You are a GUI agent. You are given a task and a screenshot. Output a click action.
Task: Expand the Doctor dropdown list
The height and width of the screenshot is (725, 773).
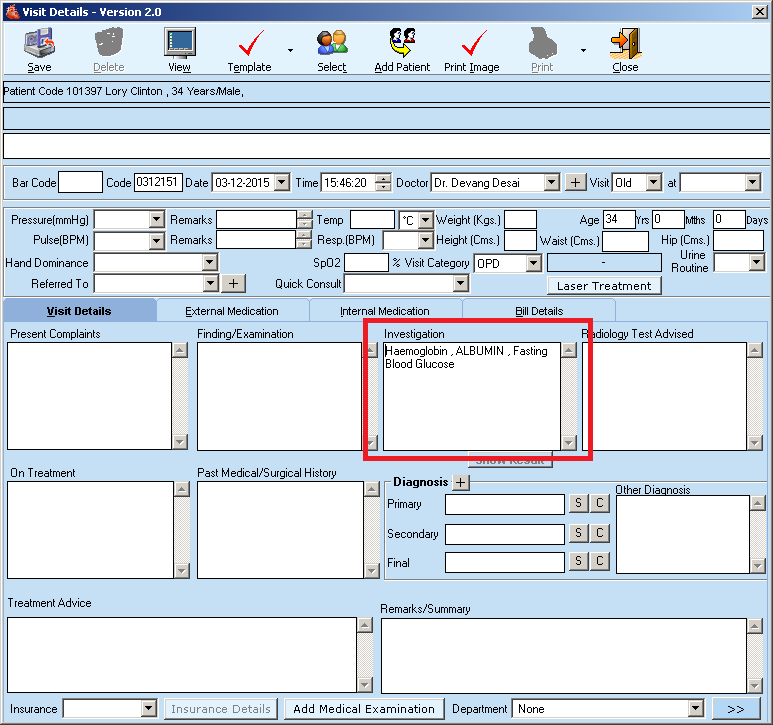(x=551, y=183)
